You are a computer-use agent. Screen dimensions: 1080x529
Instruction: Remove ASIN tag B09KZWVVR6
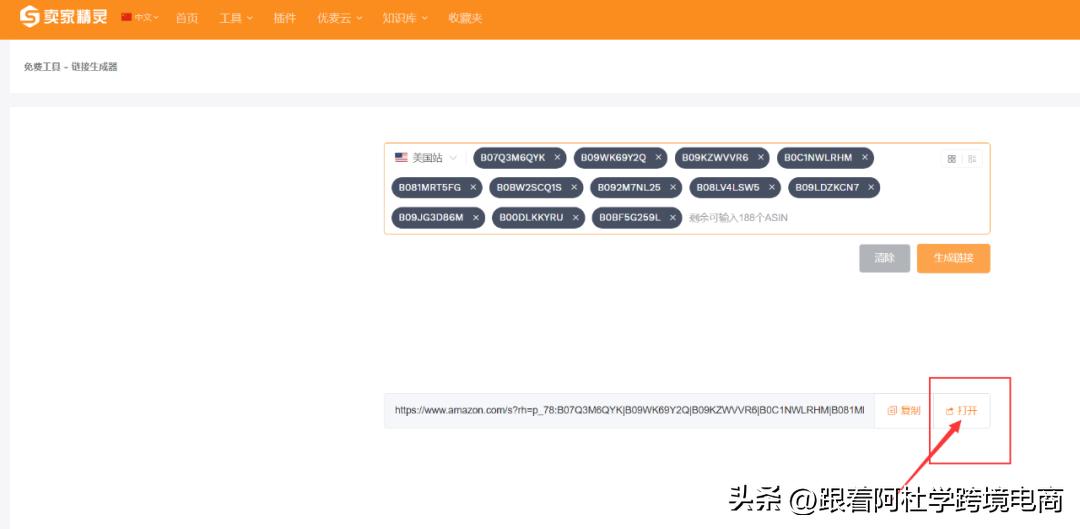coord(760,158)
